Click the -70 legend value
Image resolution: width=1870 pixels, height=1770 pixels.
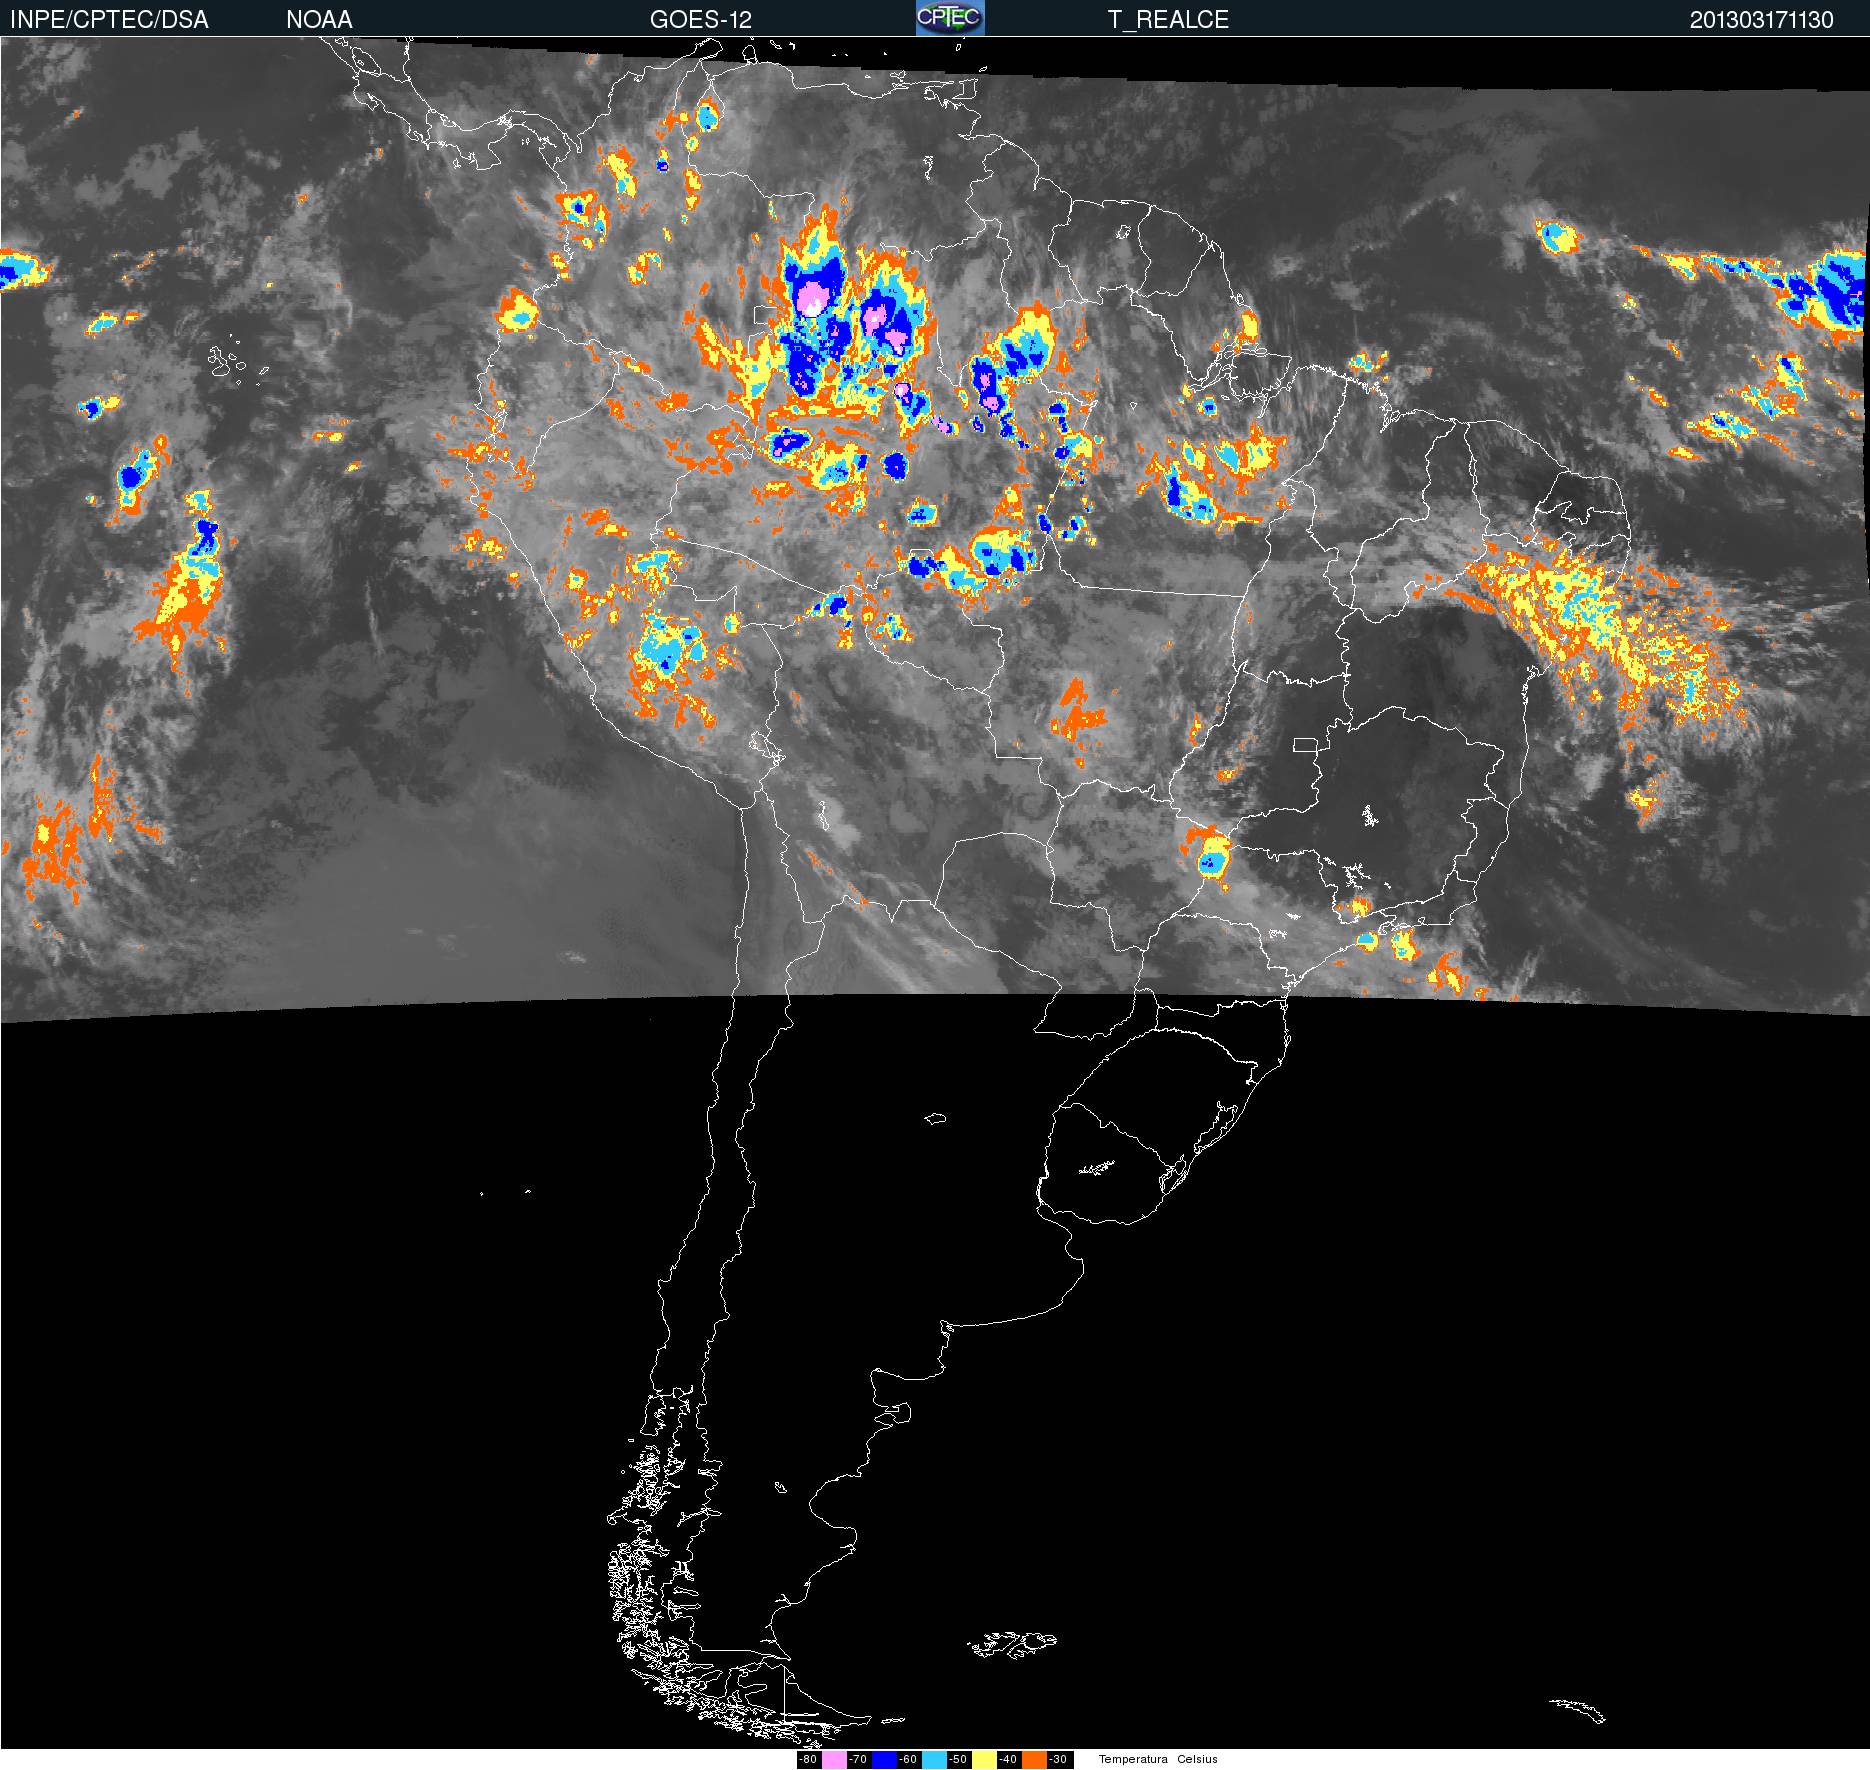[x=858, y=1760]
